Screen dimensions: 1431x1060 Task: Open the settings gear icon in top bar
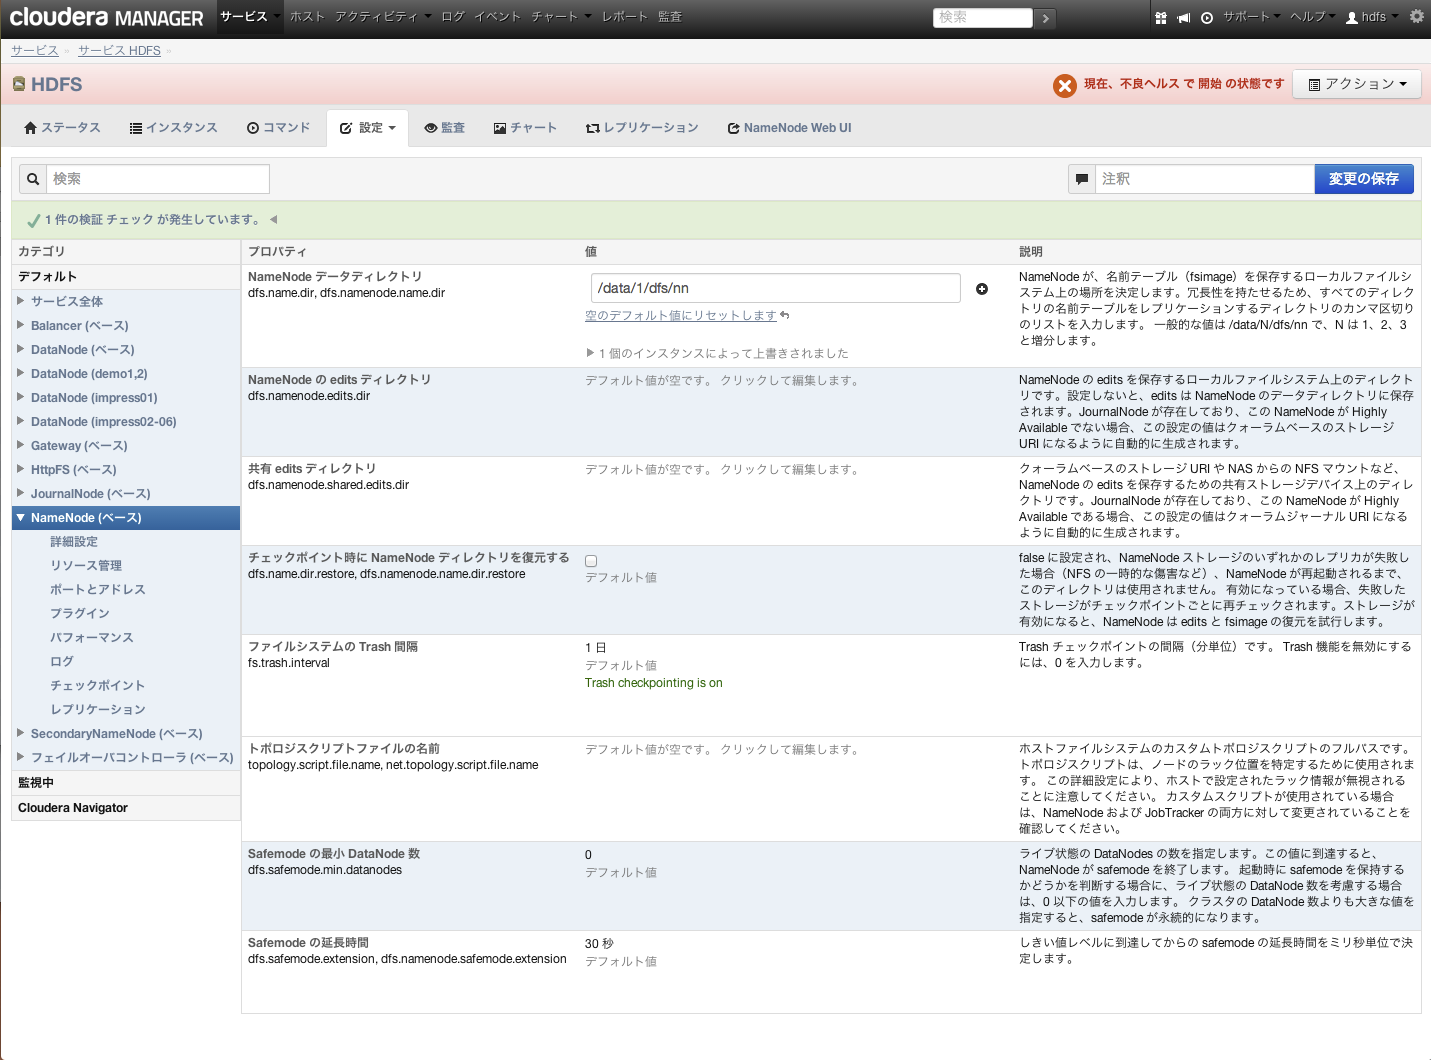1416,17
